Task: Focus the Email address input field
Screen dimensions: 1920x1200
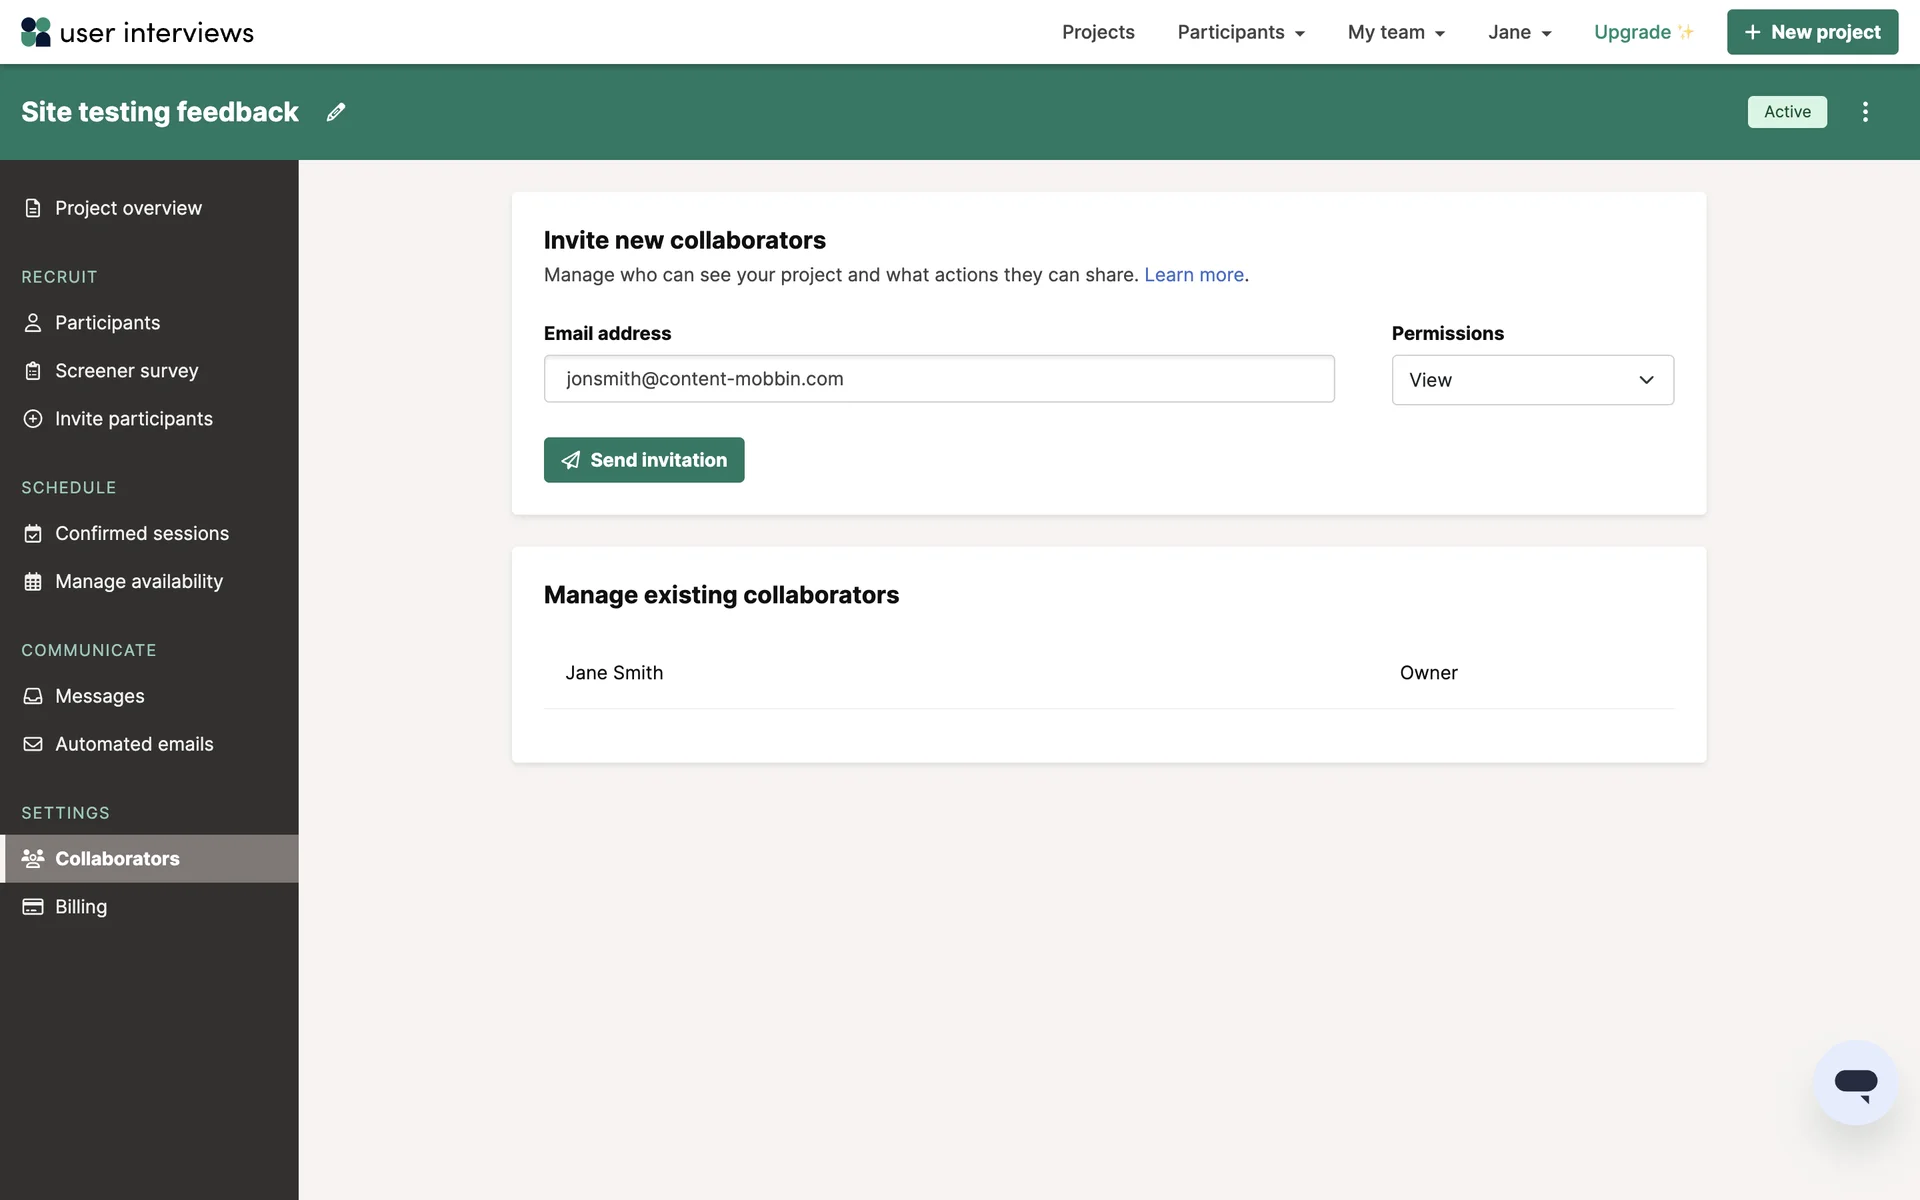Action: (938, 379)
